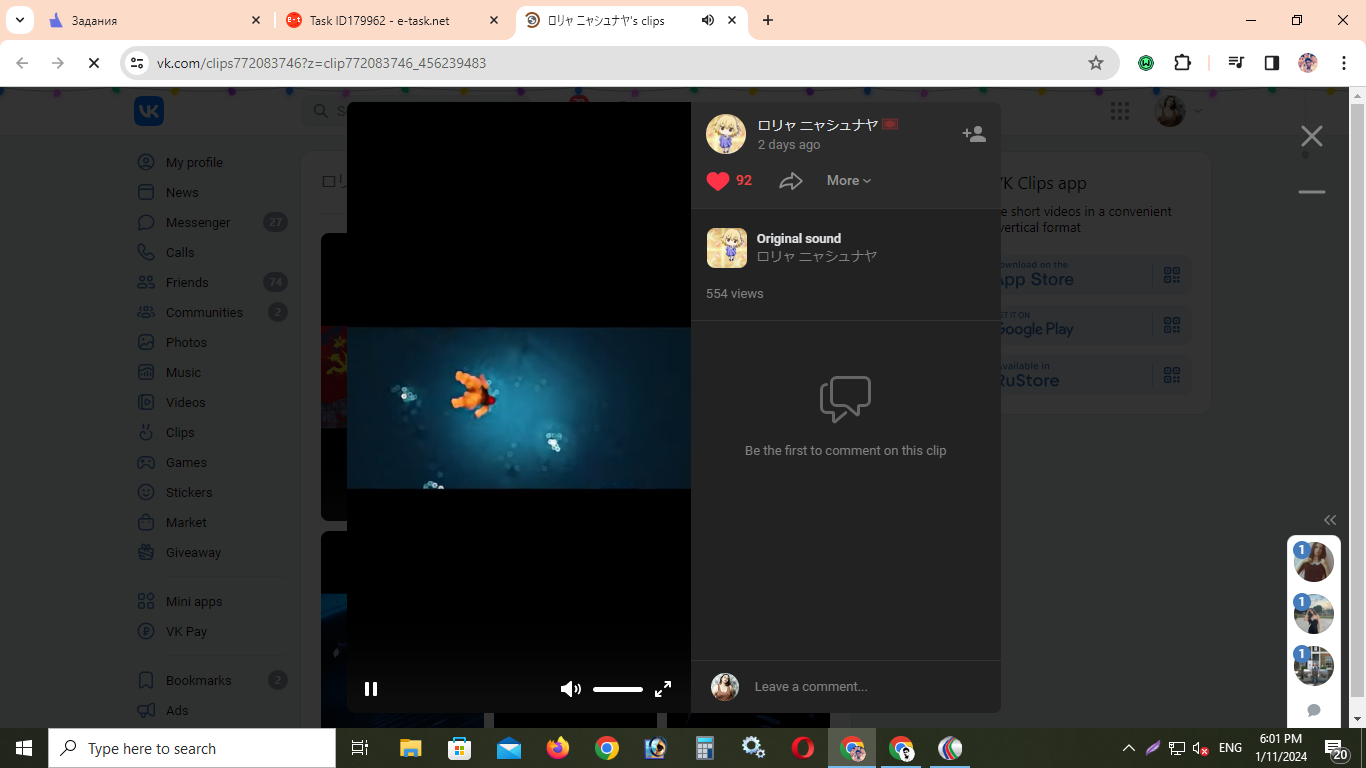Open Messenger in the sidebar

pyautogui.click(x=198, y=222)
